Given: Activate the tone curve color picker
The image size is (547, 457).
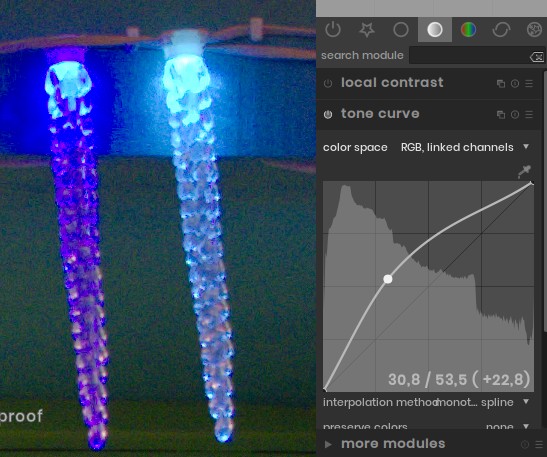Looking at the screenshot, I should [524, 171].
